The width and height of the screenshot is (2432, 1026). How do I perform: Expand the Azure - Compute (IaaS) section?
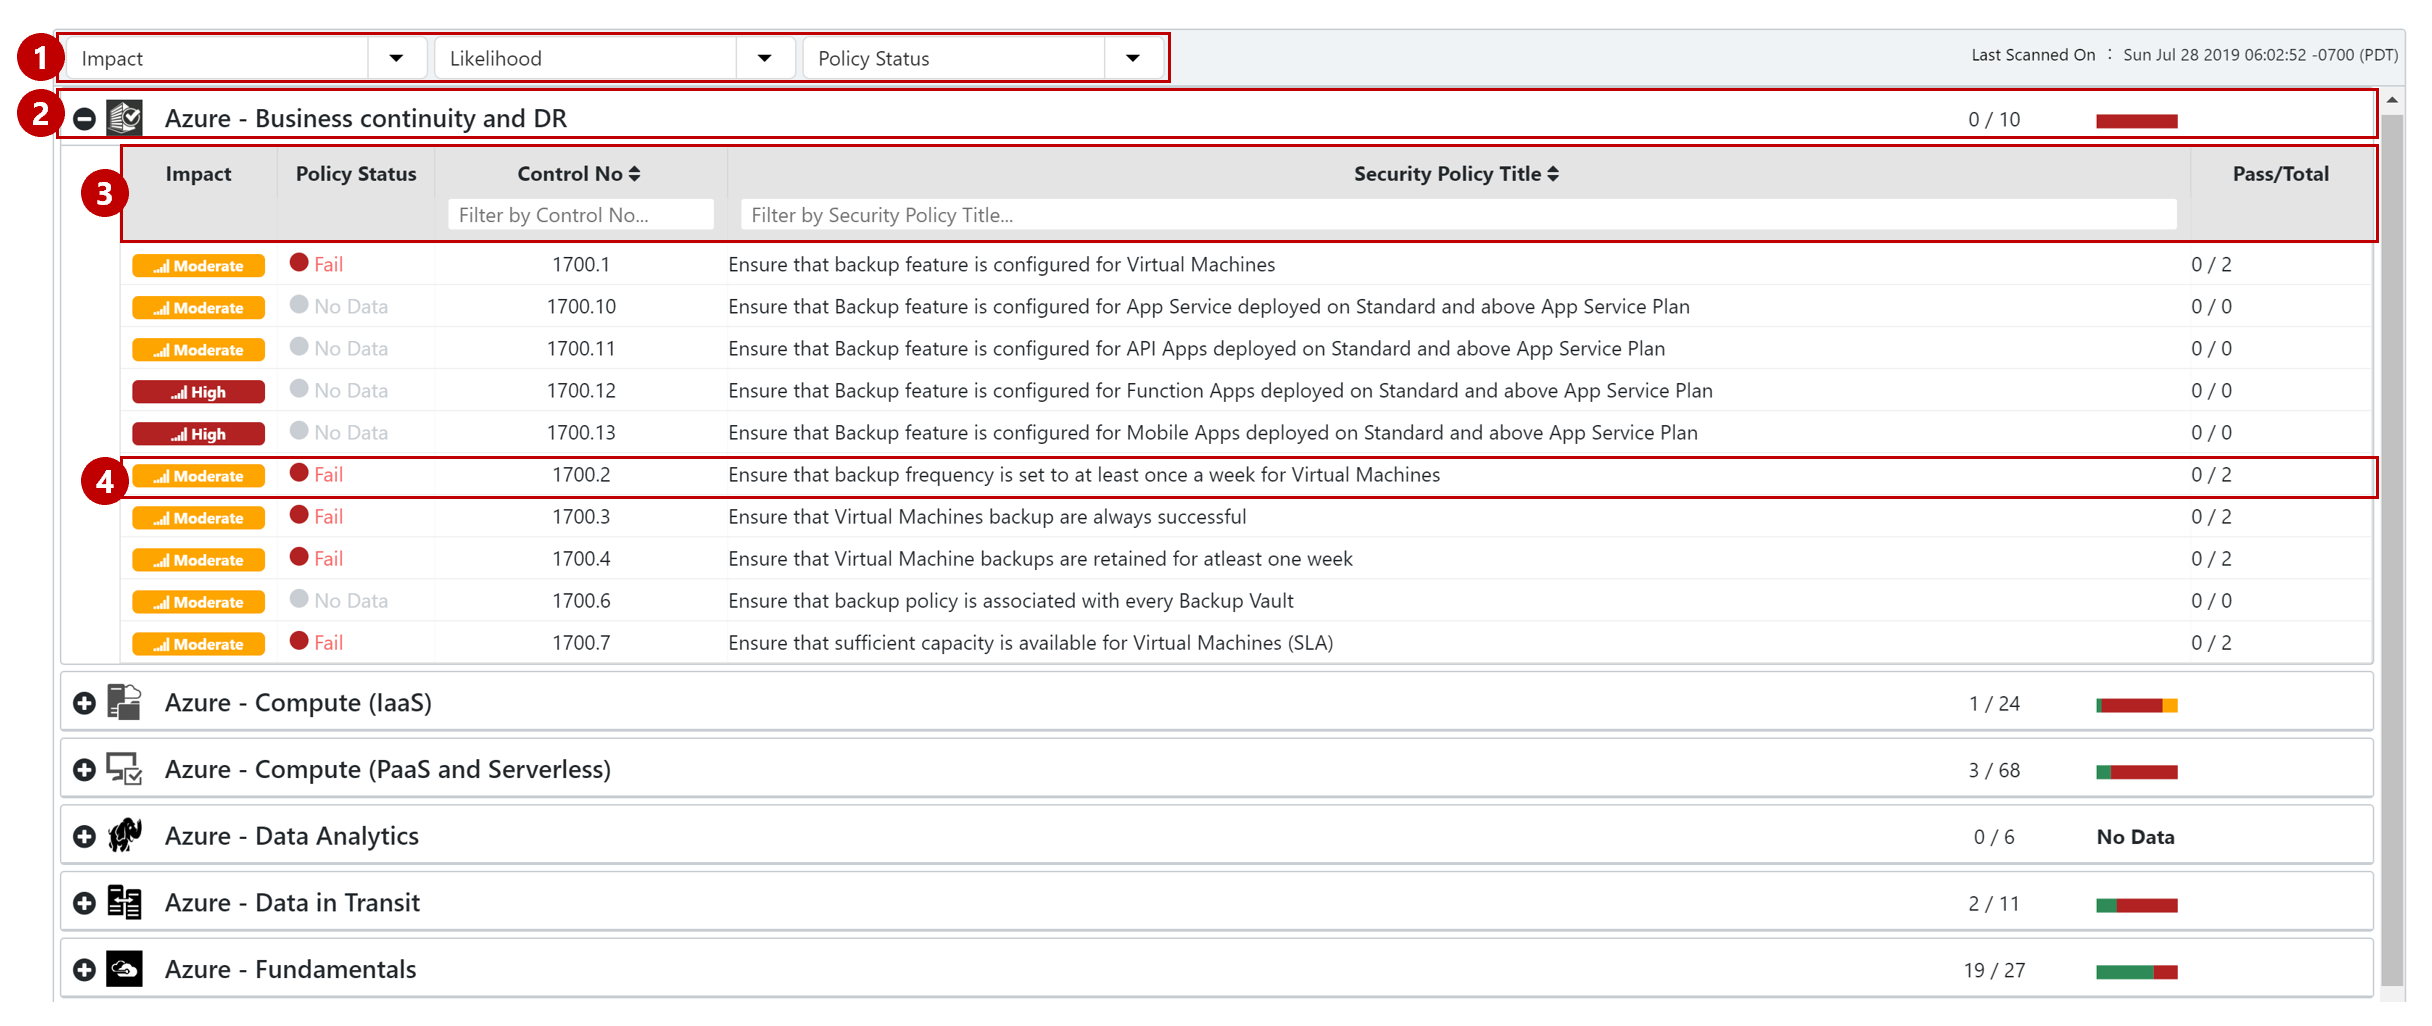click(x=85, y=703)
